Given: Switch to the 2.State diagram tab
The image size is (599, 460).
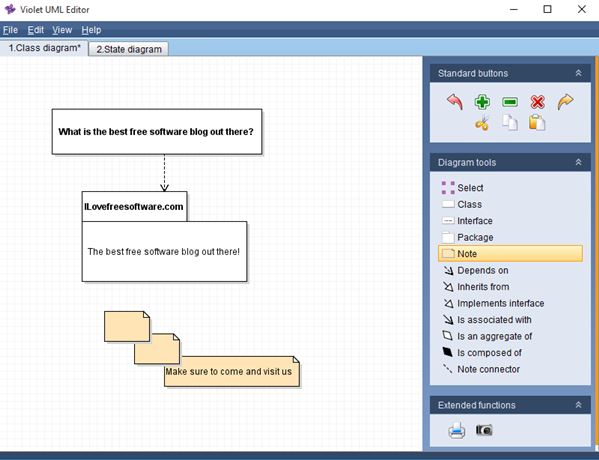Looking at the screenshot, I should (129, 49).
